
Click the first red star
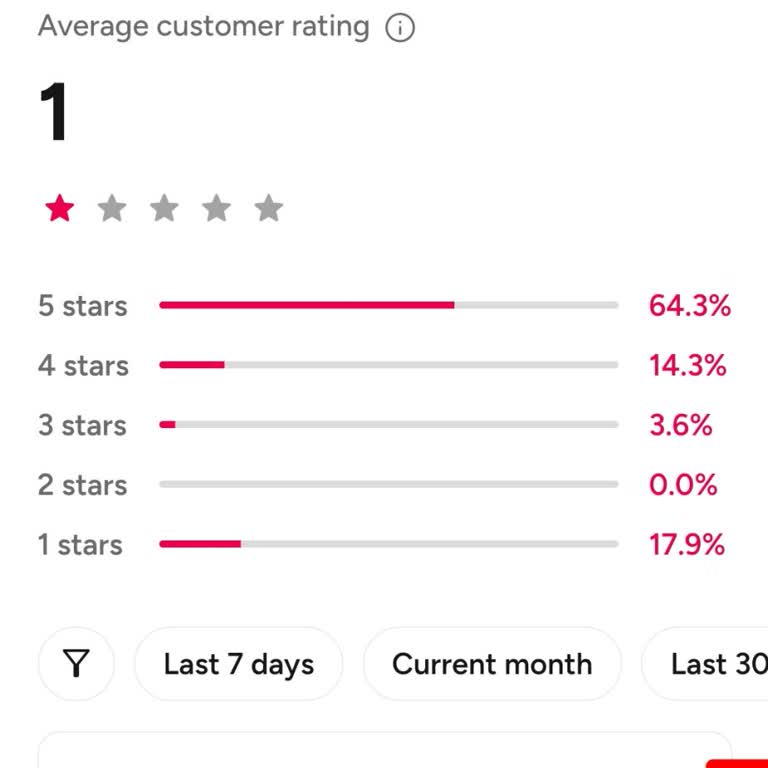pos(60,209)
